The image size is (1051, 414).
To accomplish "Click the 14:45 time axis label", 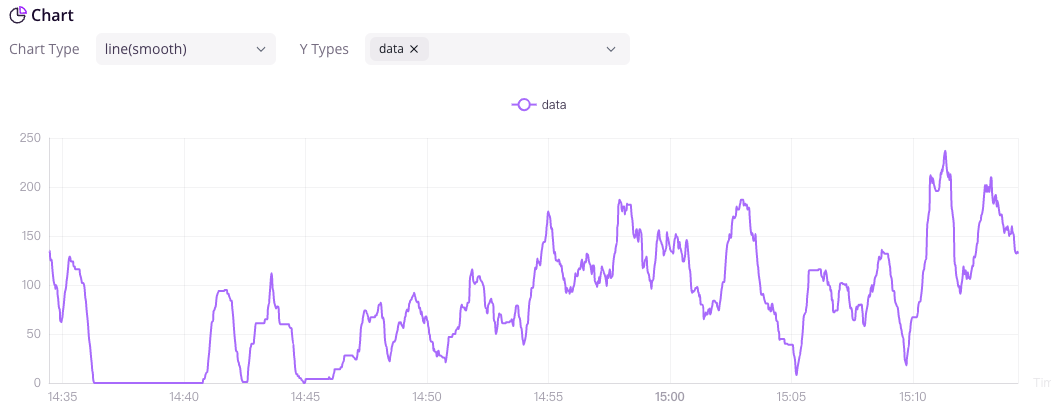I will pos(305,397).
